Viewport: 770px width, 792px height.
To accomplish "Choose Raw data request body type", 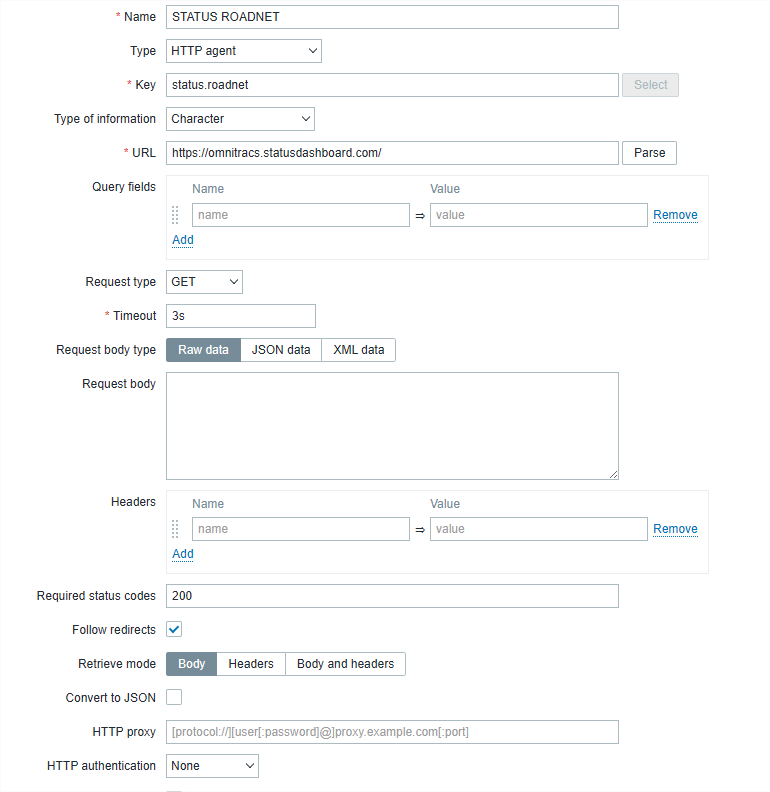I will (204, 350).
